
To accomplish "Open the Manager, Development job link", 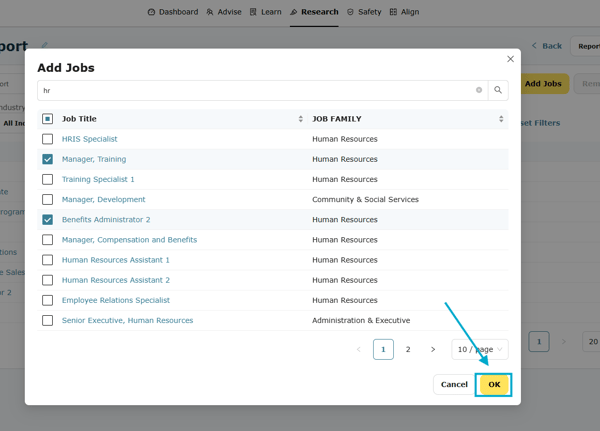I will tap(104, 199).
